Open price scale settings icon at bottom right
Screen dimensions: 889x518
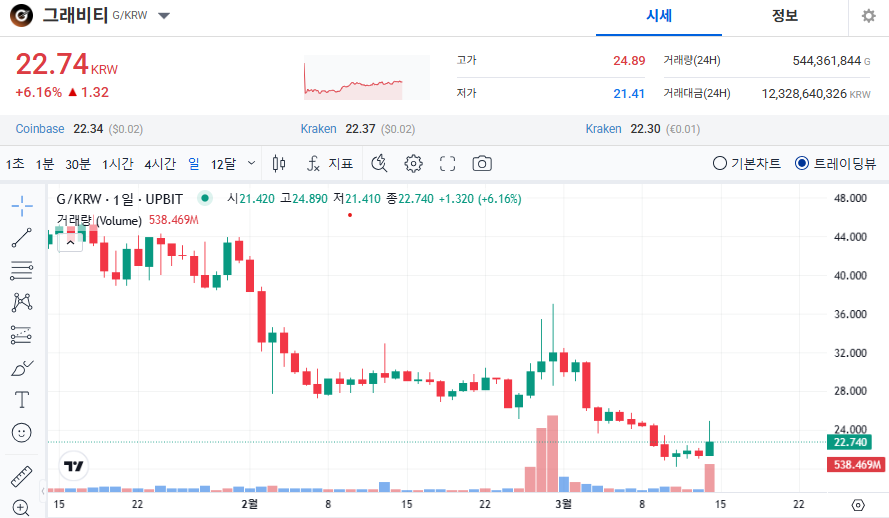(x=858, y=505)
